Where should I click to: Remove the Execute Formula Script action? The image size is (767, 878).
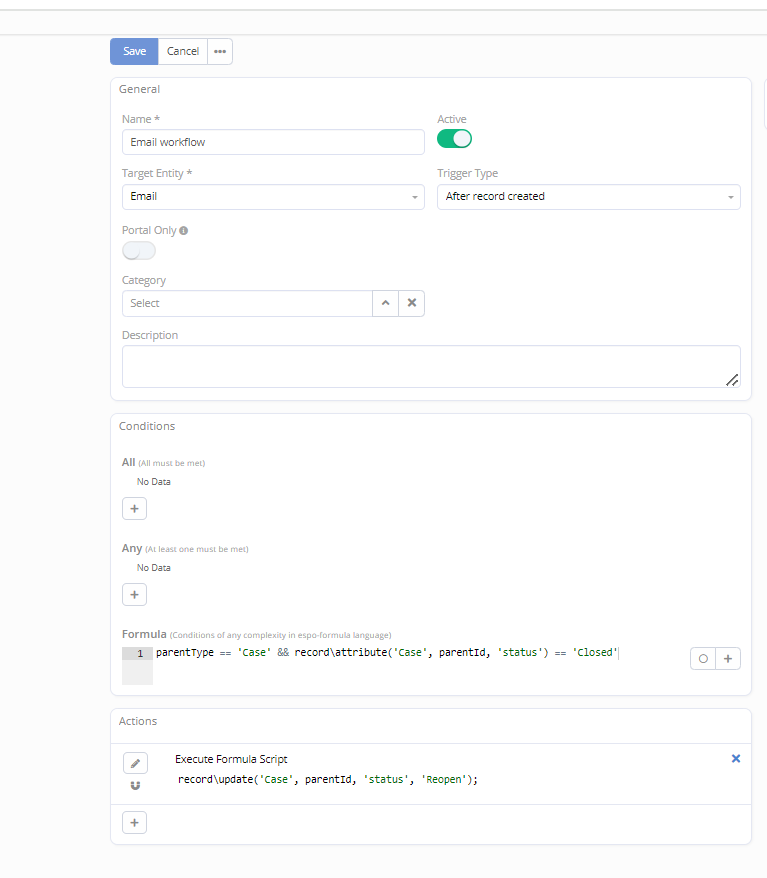coord(736,759)
